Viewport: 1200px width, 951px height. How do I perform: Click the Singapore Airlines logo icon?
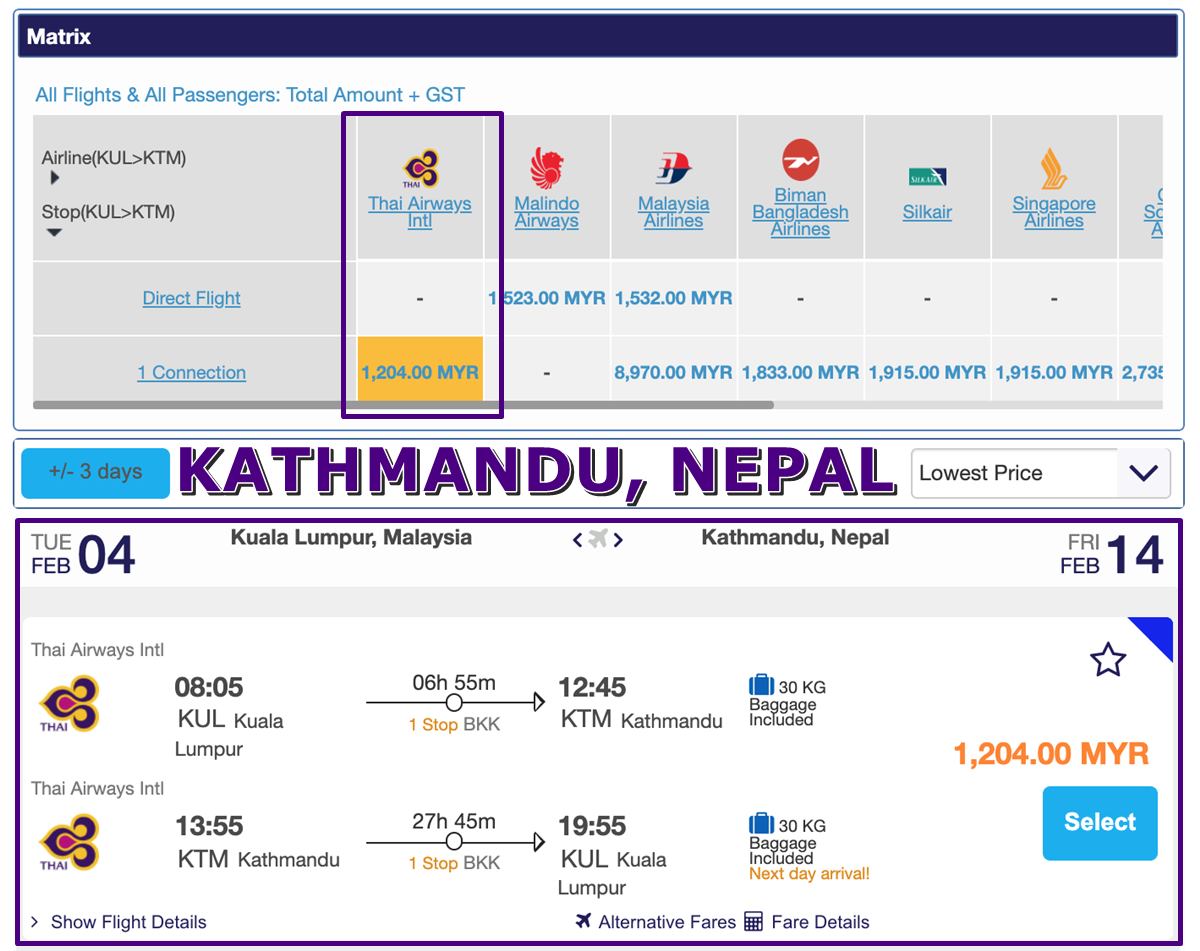click(1053, 168)
